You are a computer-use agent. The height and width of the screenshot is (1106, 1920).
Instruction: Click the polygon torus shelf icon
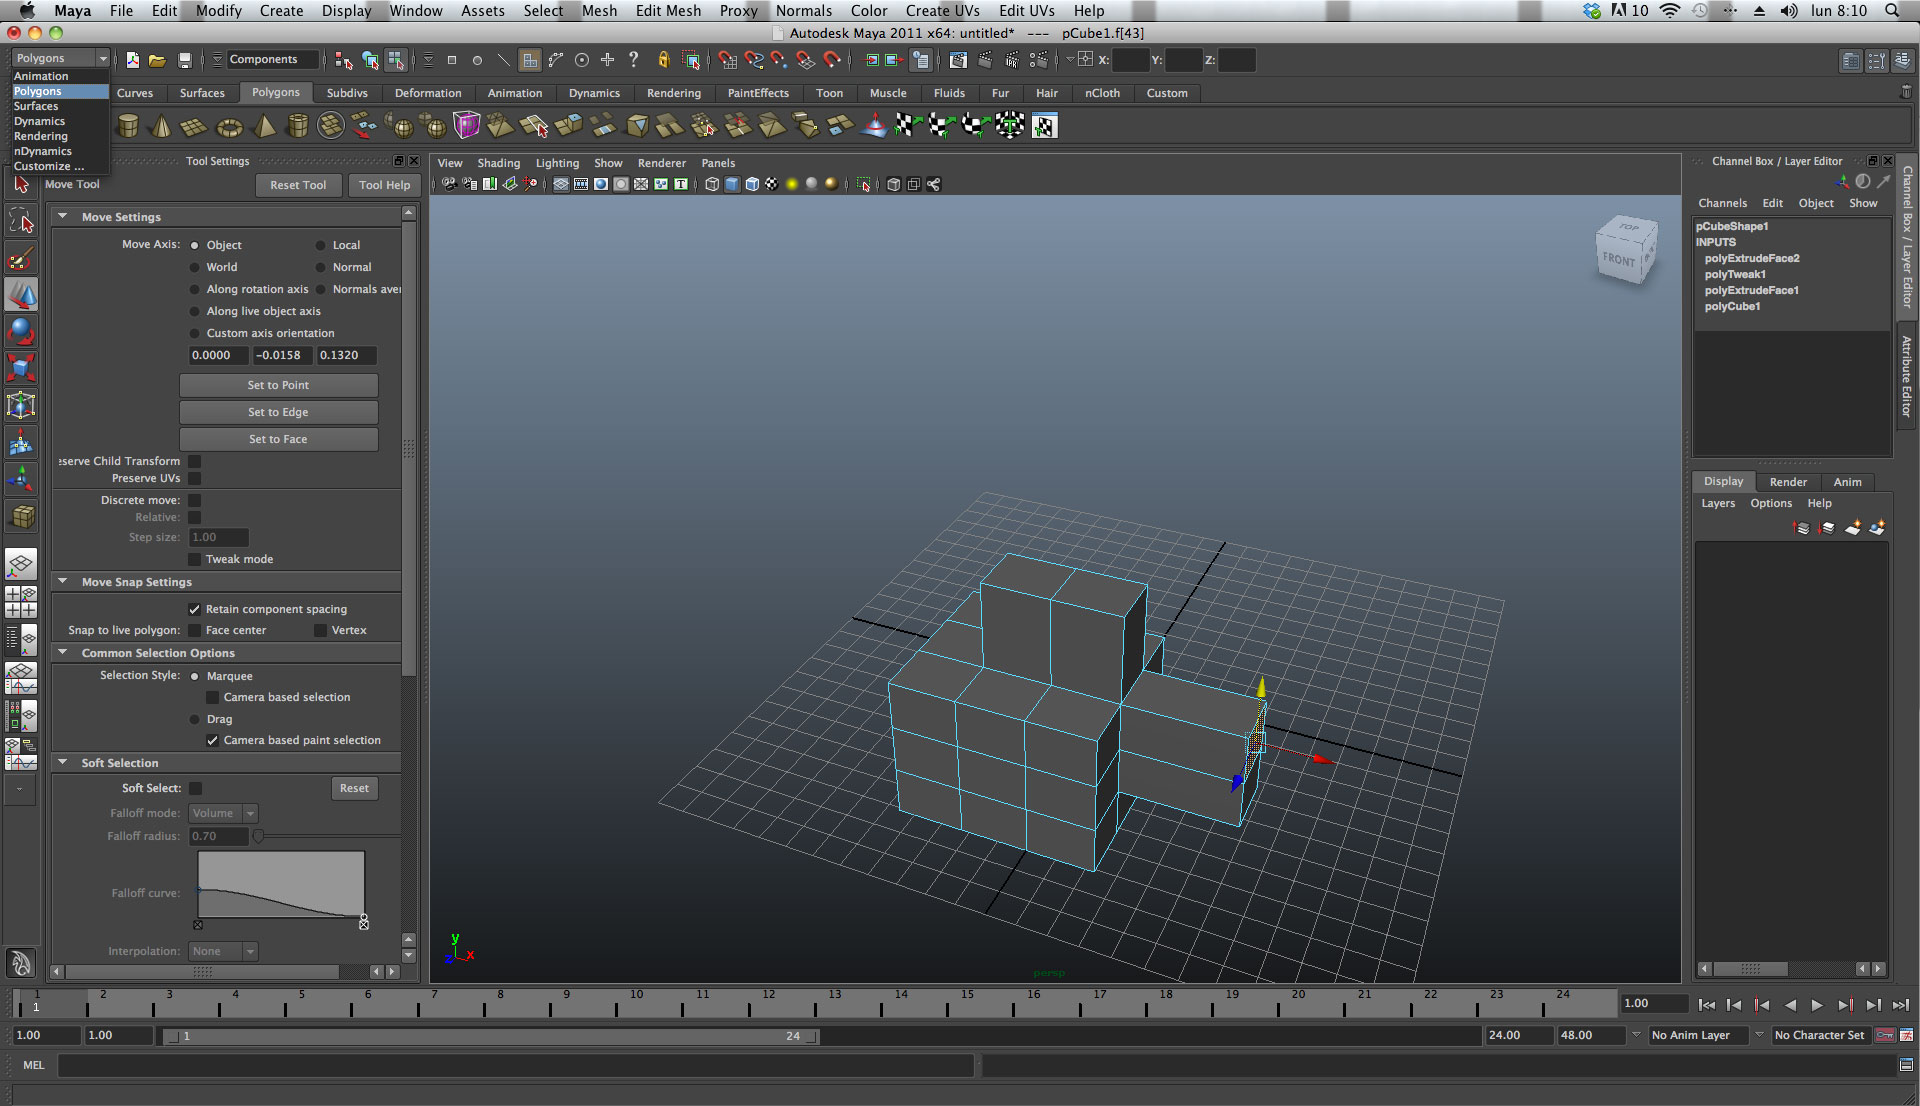pyautogui.click(x=230, y=127)
